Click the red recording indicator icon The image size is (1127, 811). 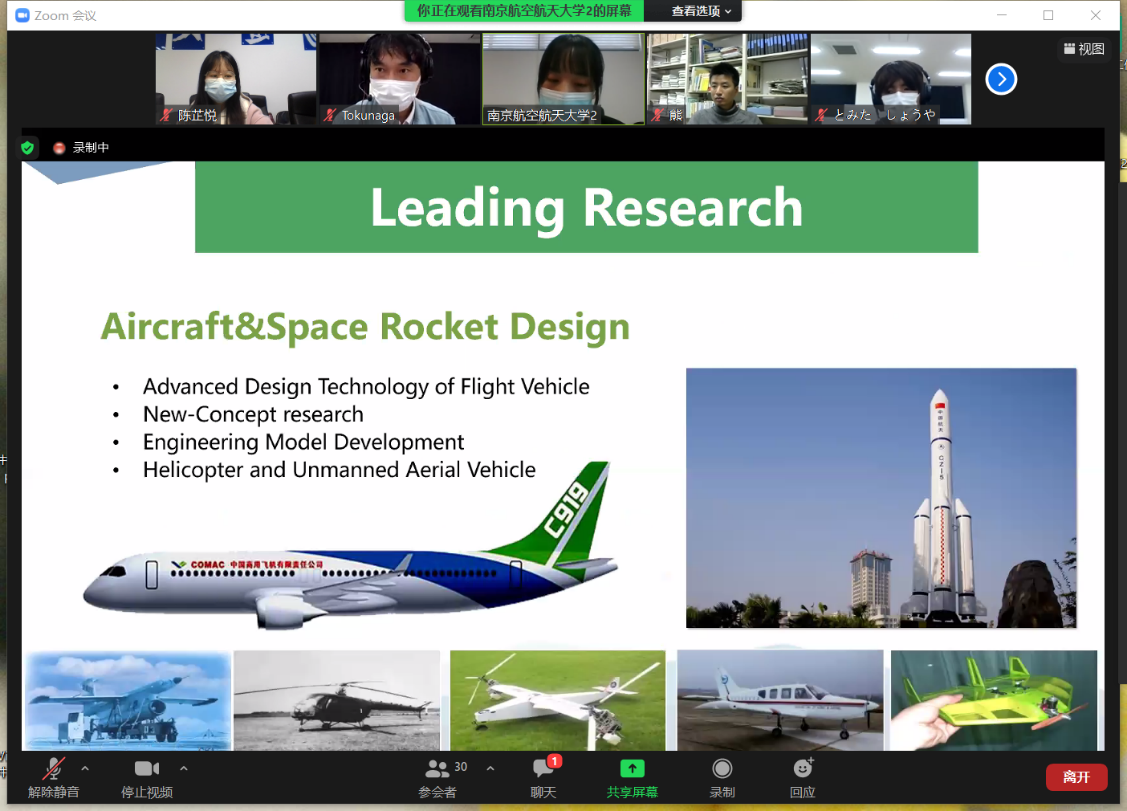59,148
